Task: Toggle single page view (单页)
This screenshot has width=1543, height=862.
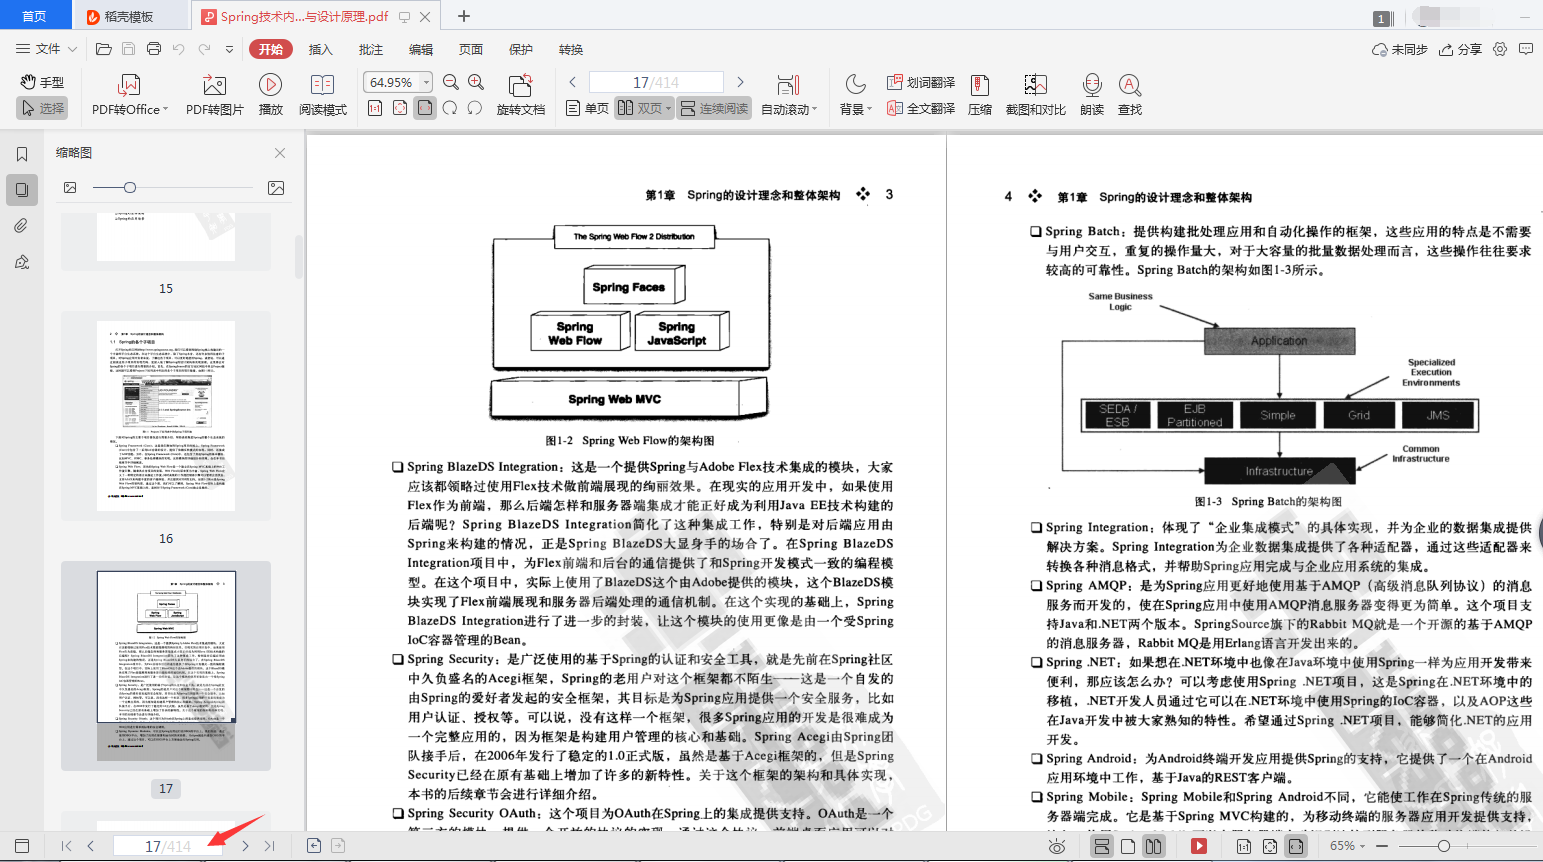Action: 587,108
